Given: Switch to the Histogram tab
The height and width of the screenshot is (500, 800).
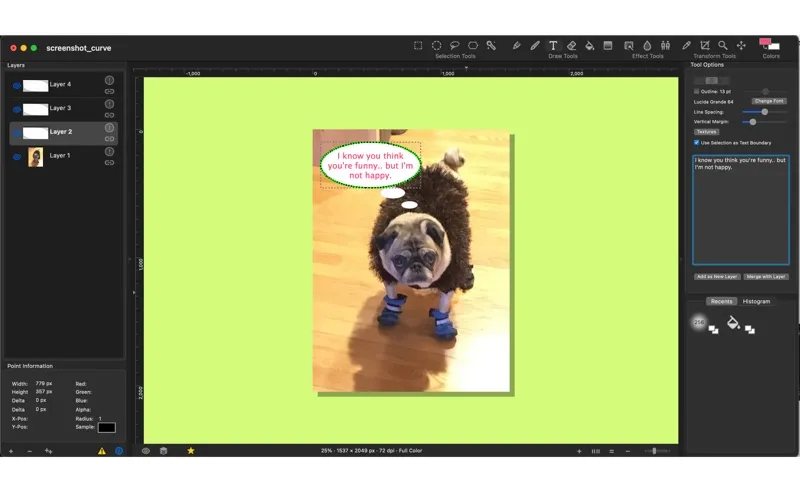Looking at the screenshot, I should (756, 302).
